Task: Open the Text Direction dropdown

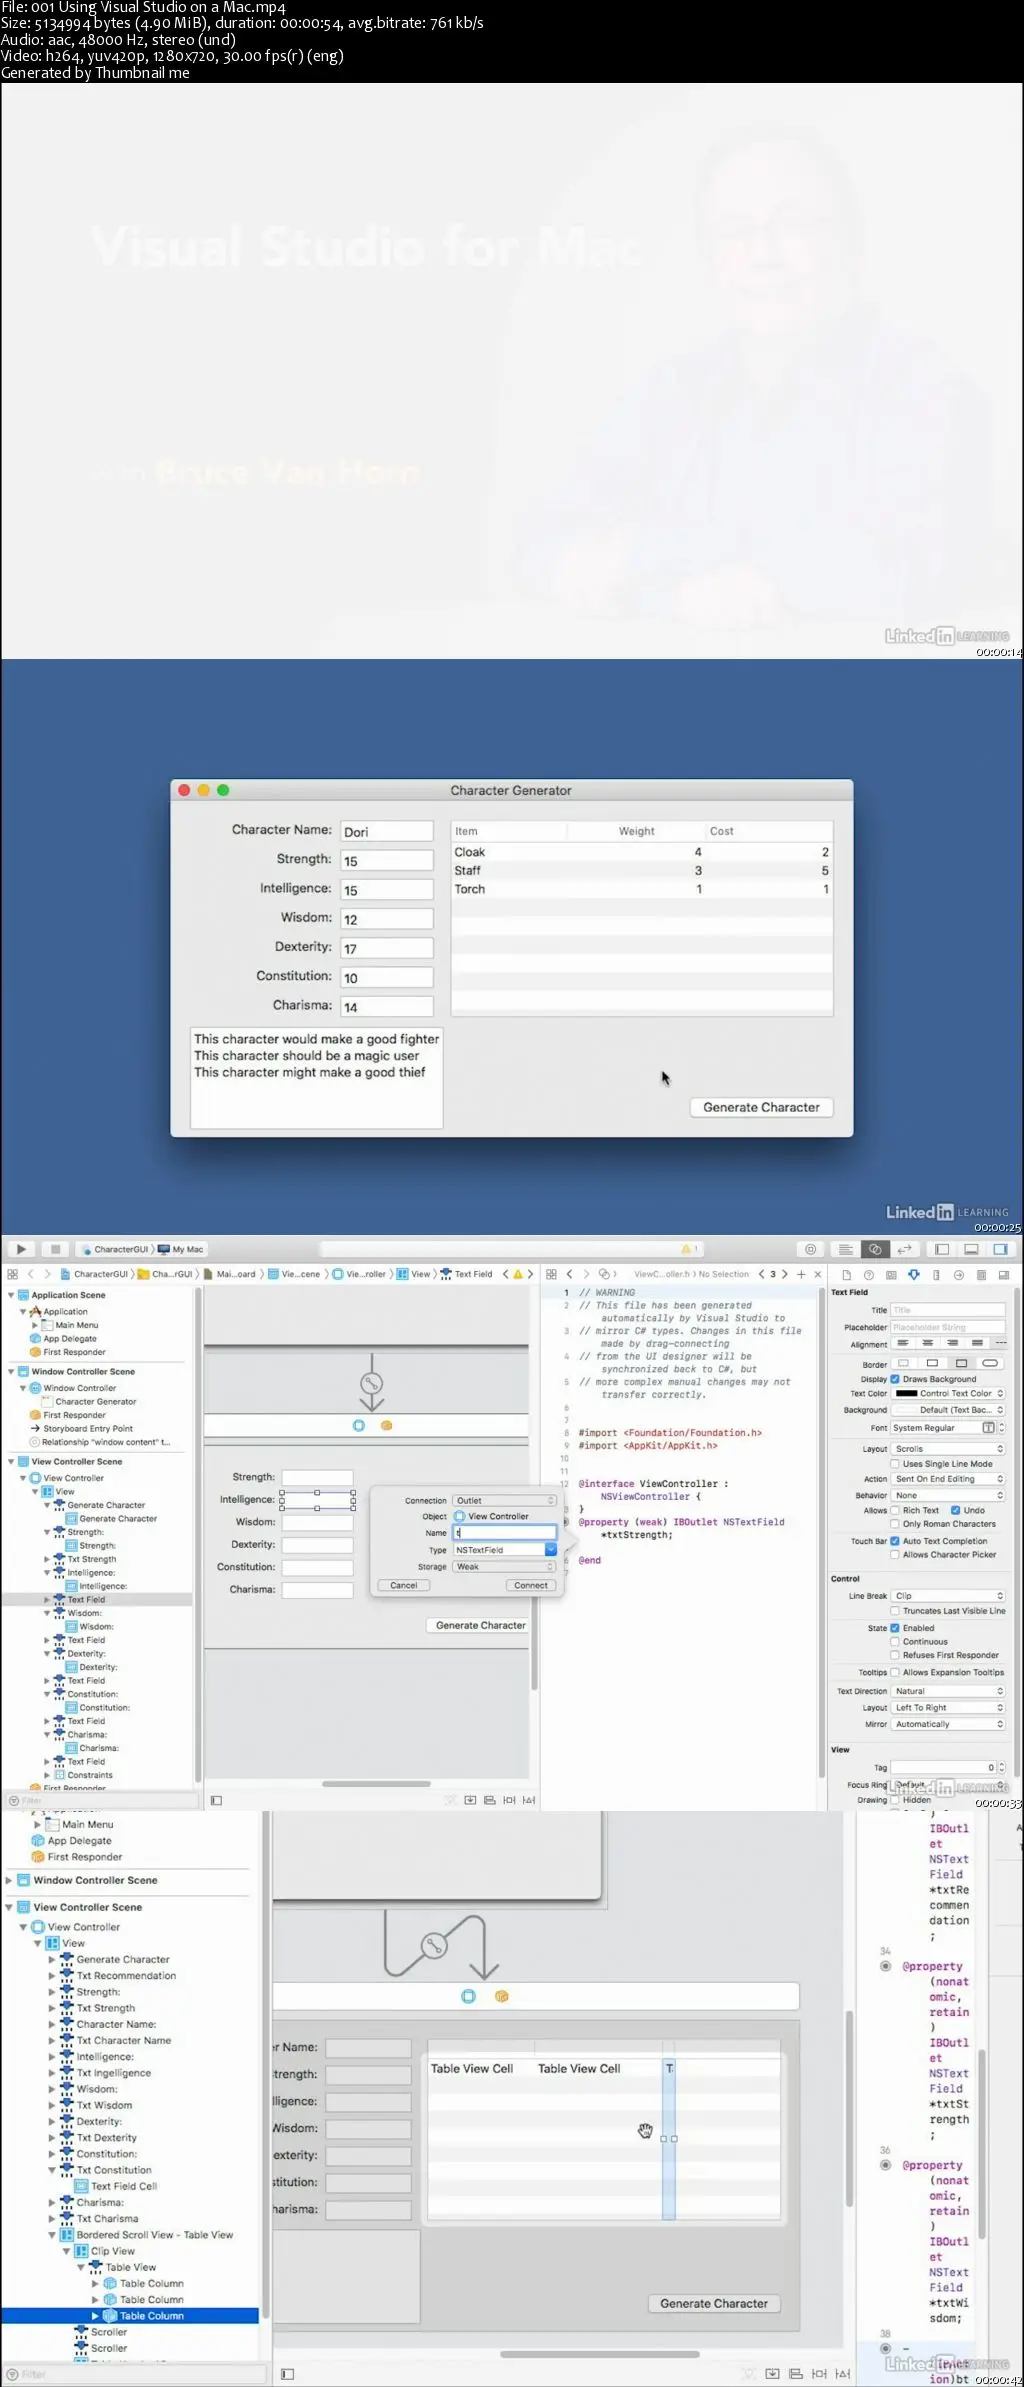Action: 948,1692
